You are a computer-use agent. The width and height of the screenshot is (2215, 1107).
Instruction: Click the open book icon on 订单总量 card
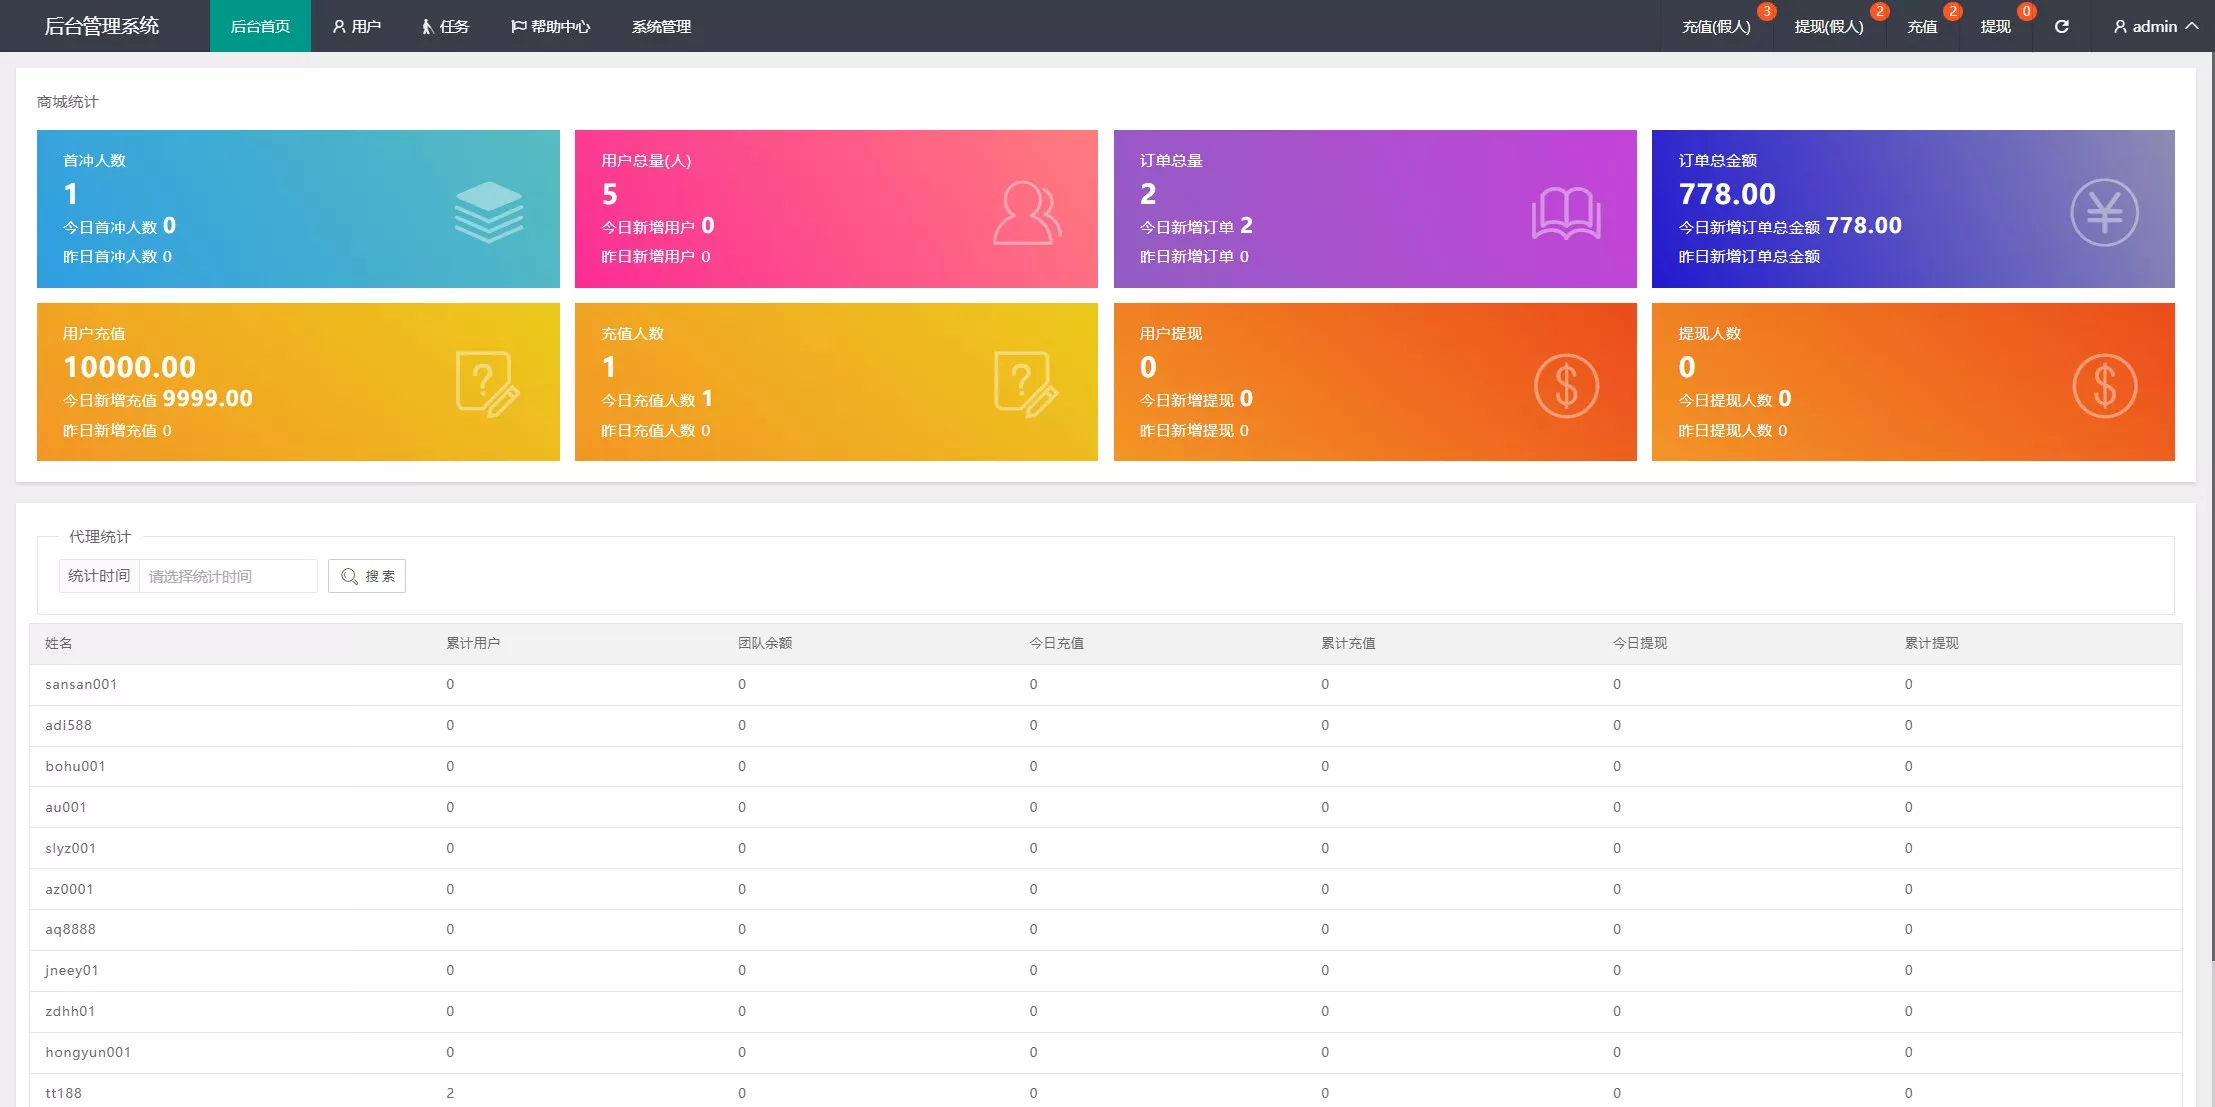pyautogui.click(x=1565, y=213)
